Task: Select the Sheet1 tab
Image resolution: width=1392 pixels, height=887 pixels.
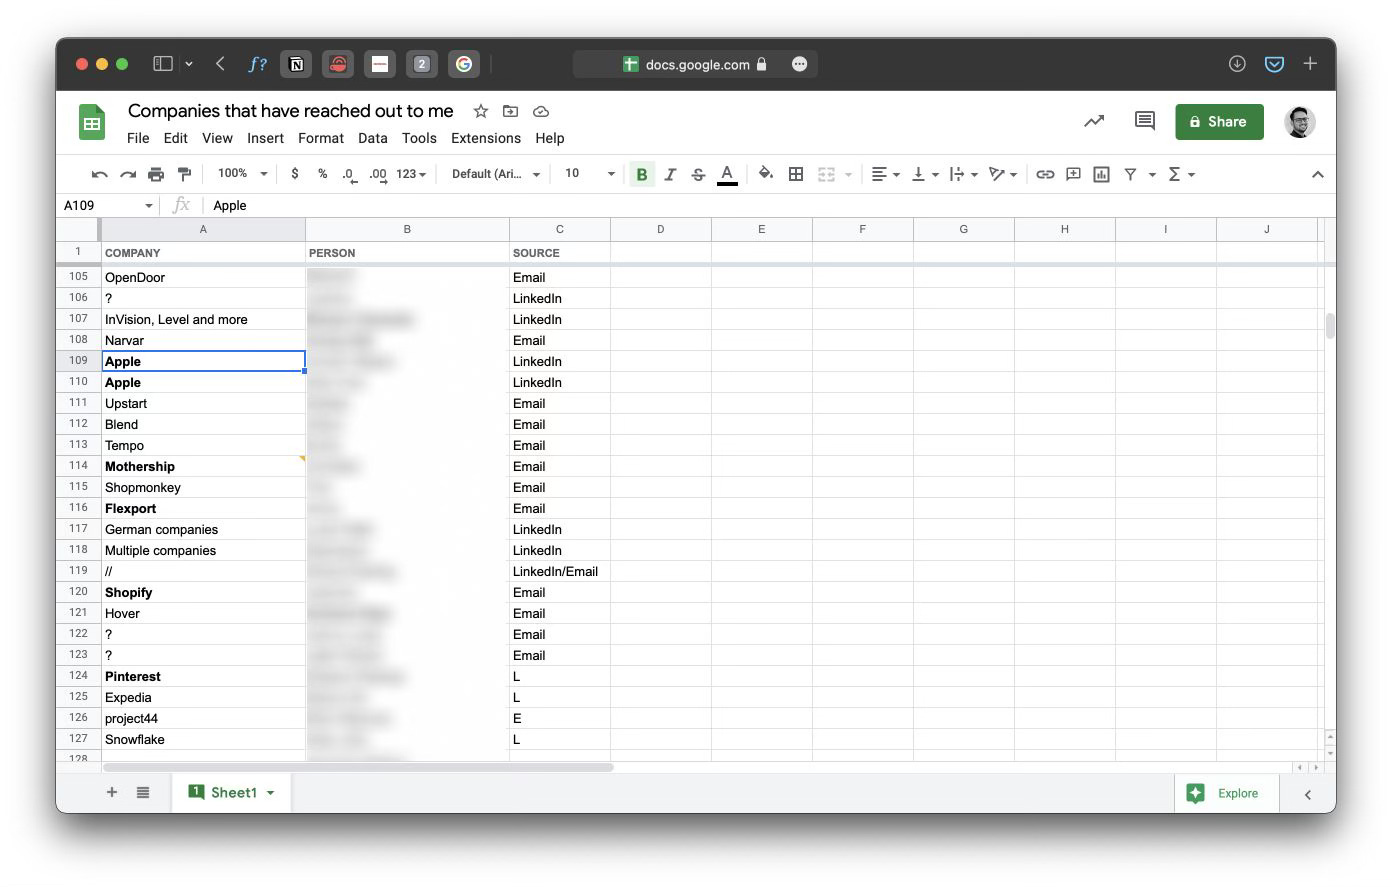Action: [x=231, y=792]
